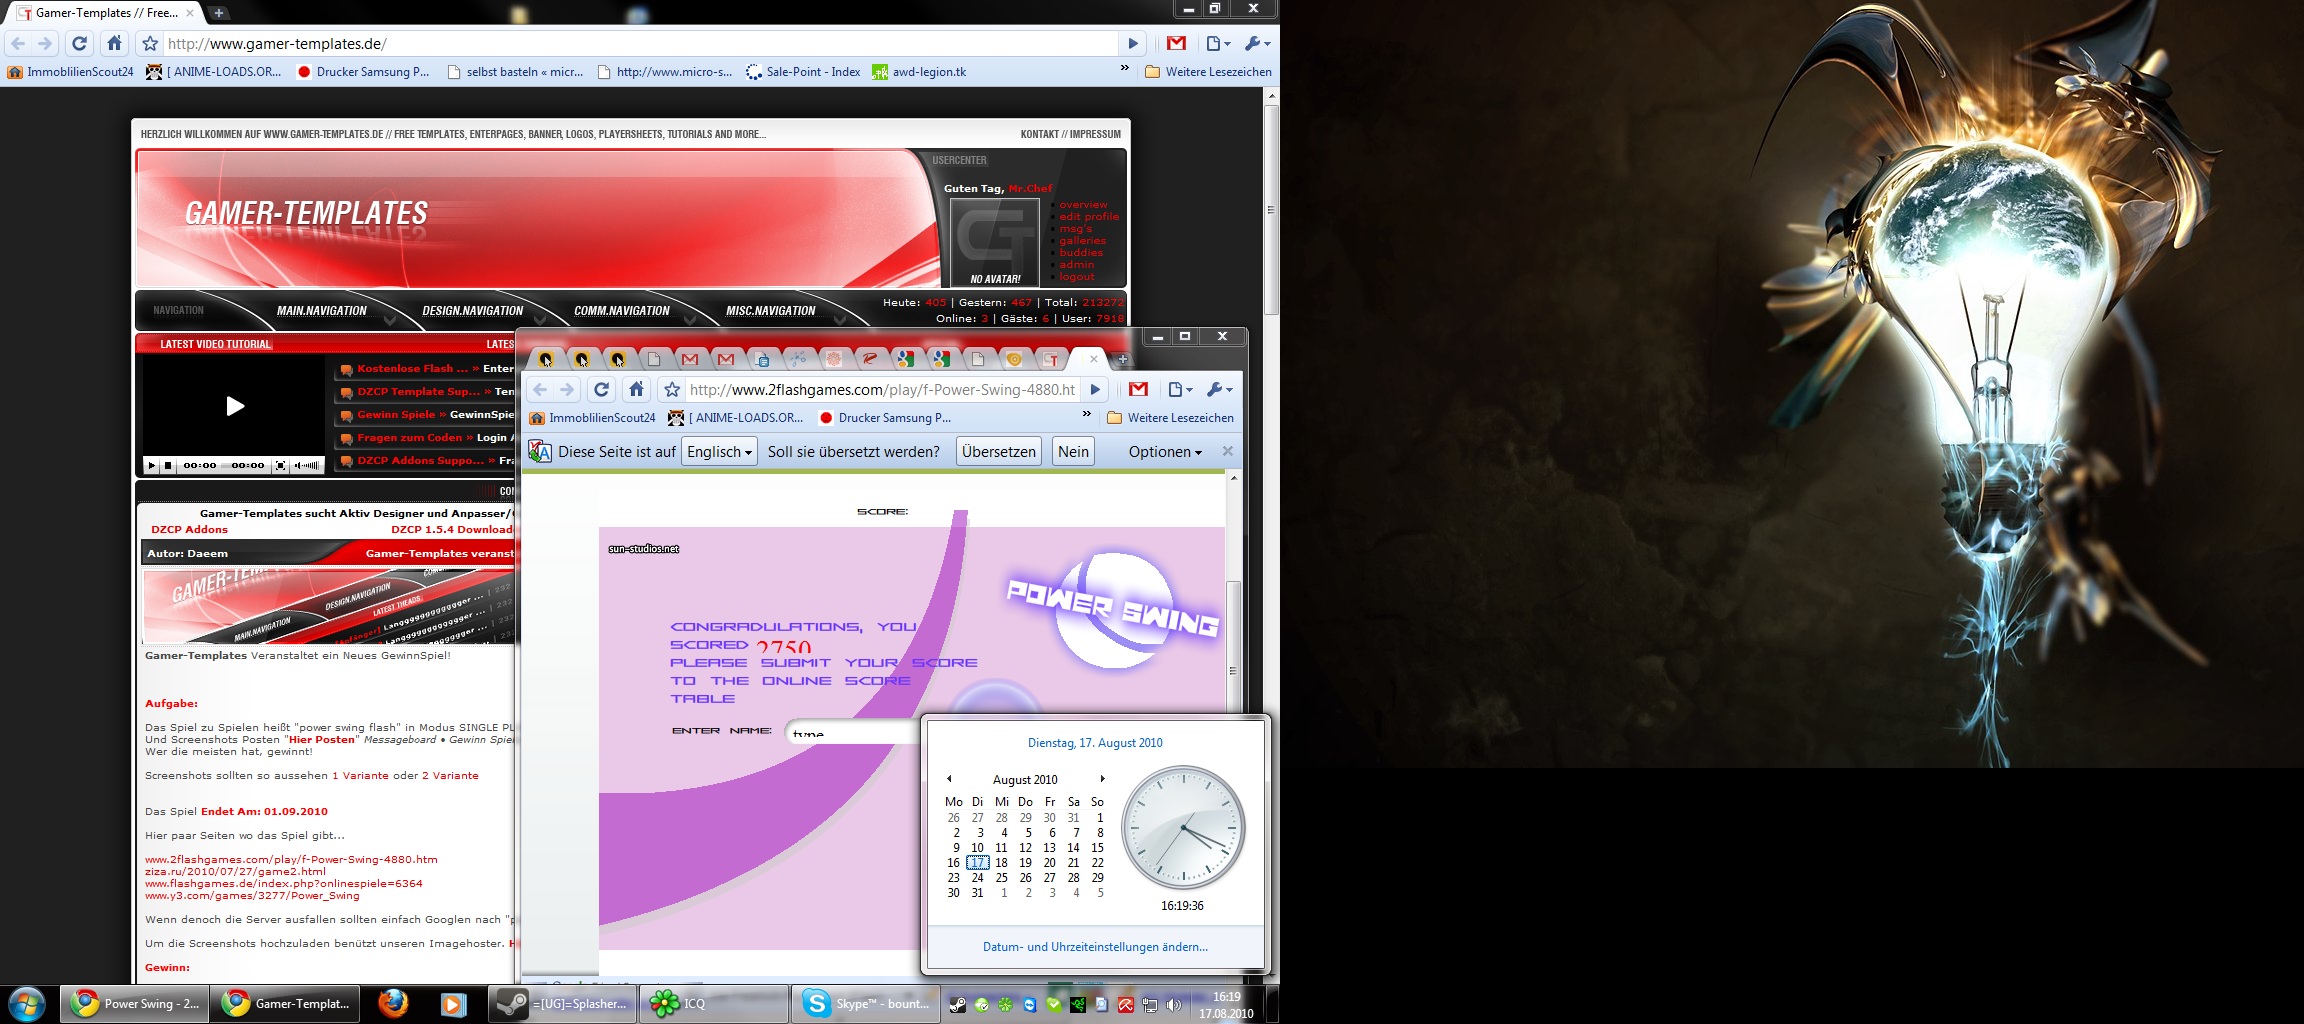
Task: Open Sale-Point - Index bookmark
Action: point(803,72)
